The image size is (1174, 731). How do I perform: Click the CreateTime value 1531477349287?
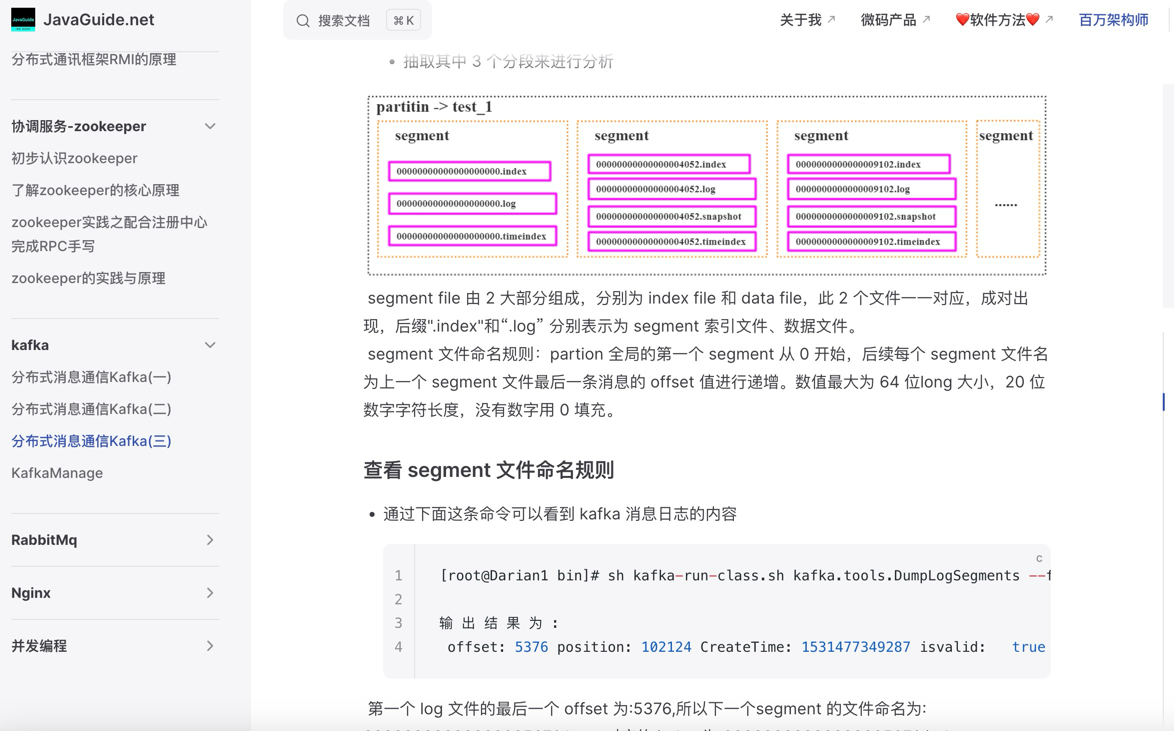point(856,647)
